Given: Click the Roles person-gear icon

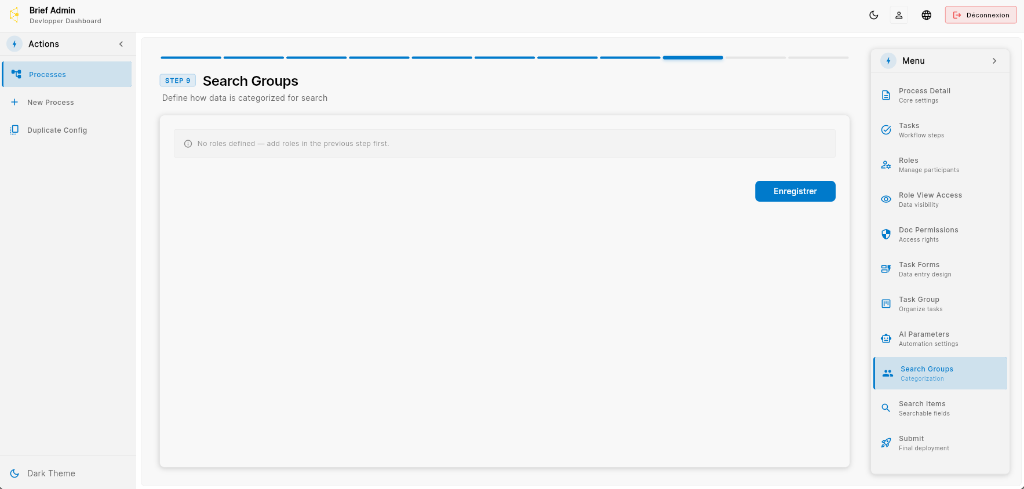Looking at the screenshot, I should 886,165.
